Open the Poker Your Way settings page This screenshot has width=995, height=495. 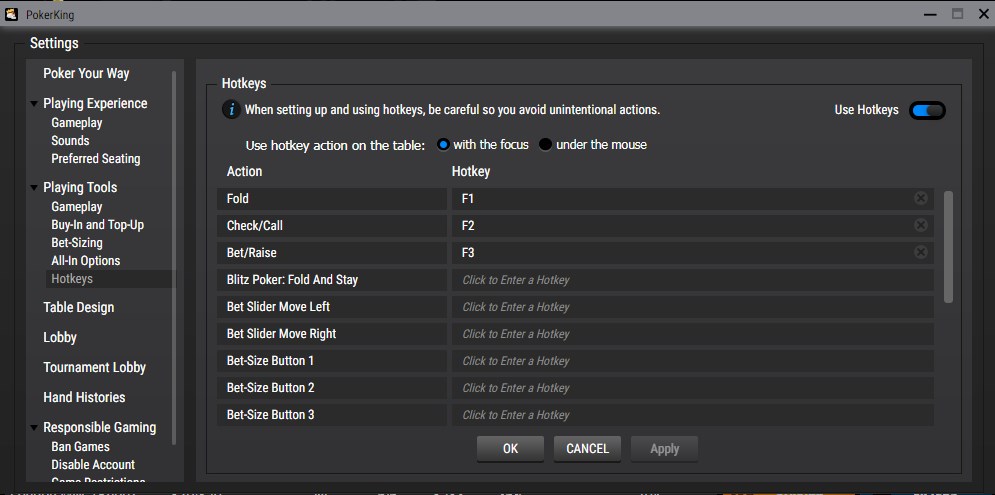86,74
